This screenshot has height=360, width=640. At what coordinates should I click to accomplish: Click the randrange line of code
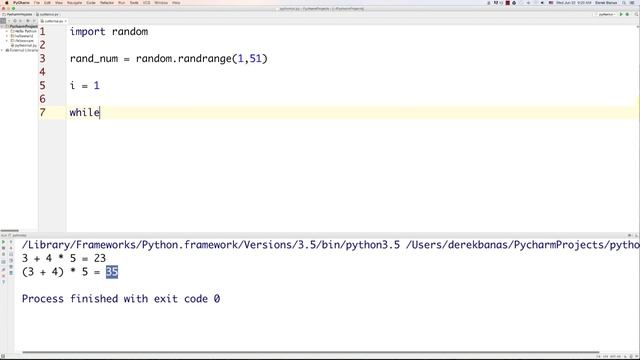coord(169,58)
